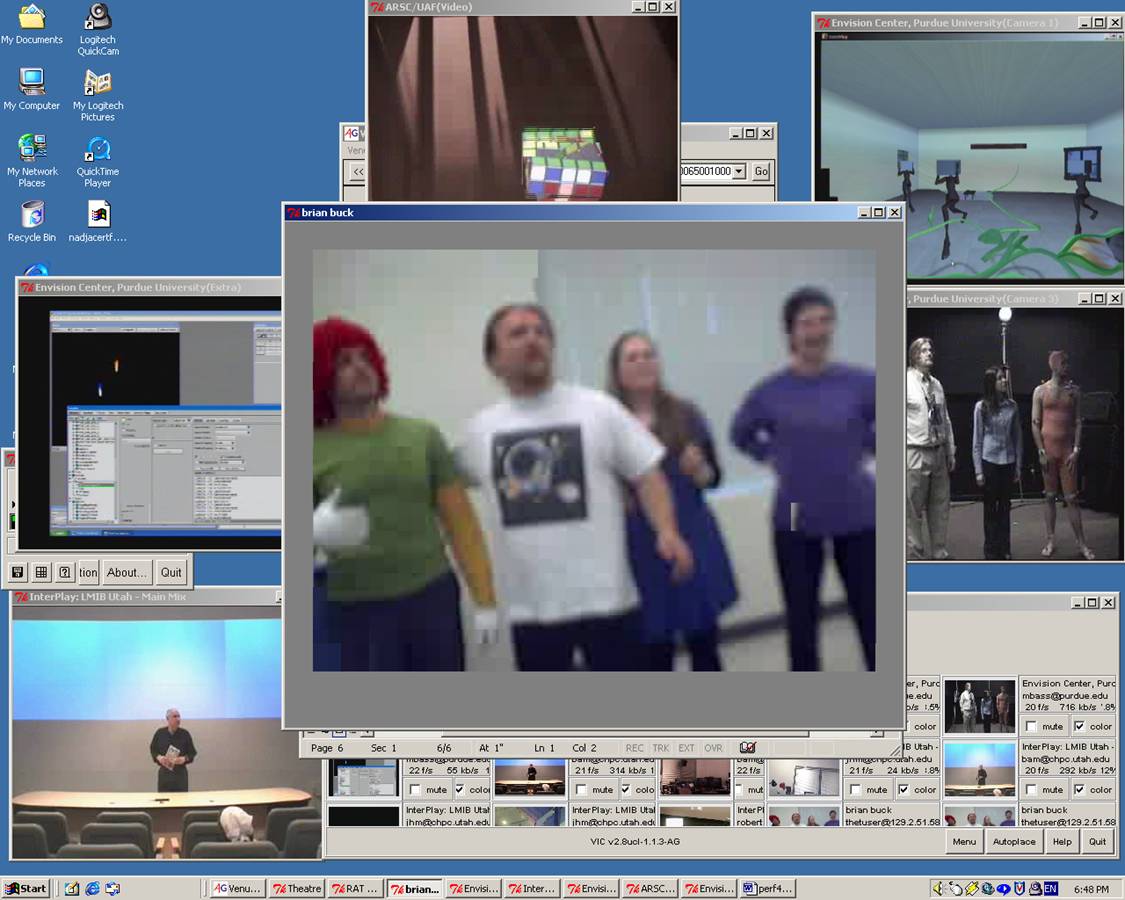Toggle mute for InterPlay 292 kb/s stream

tap(1031, 790)
